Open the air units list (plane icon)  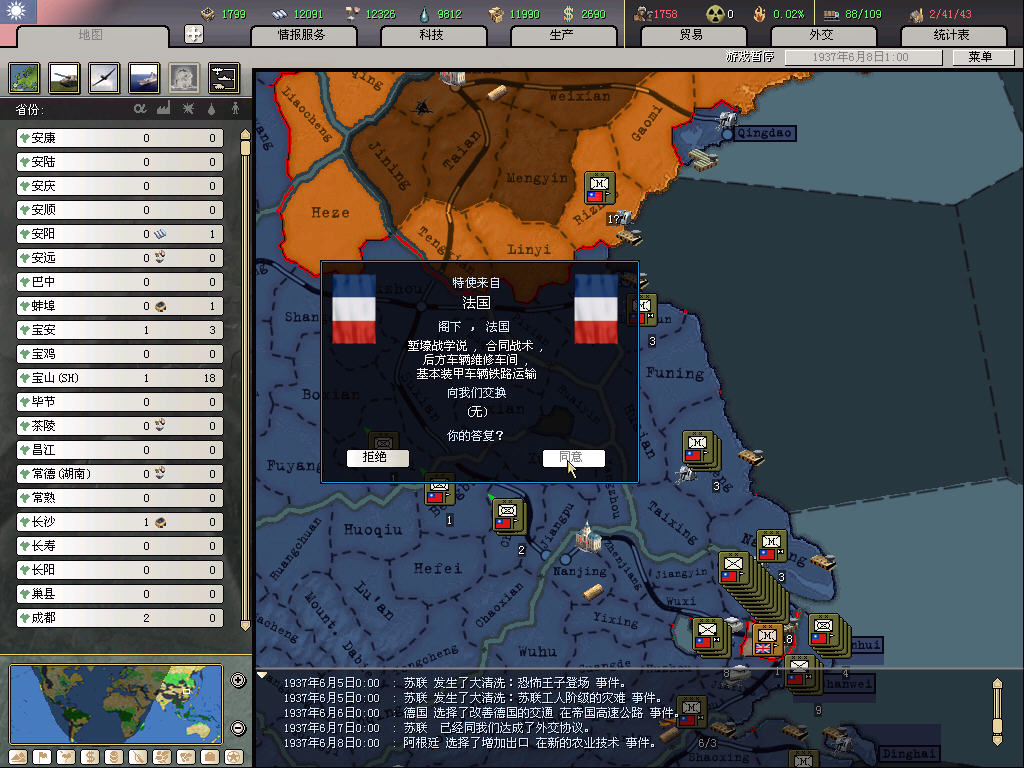click(x=104, y=78)
